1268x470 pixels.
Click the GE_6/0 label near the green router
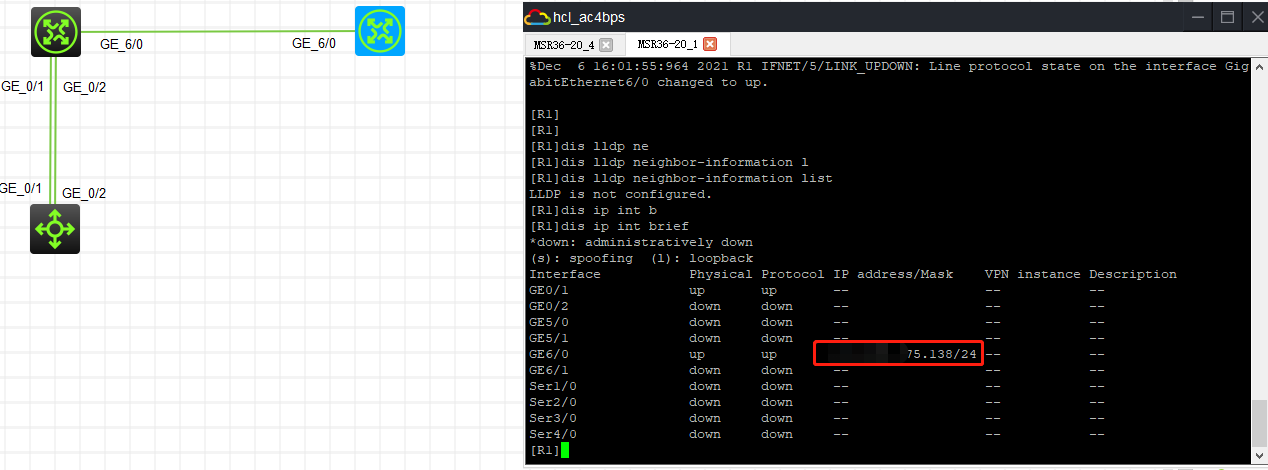[122, 44]
